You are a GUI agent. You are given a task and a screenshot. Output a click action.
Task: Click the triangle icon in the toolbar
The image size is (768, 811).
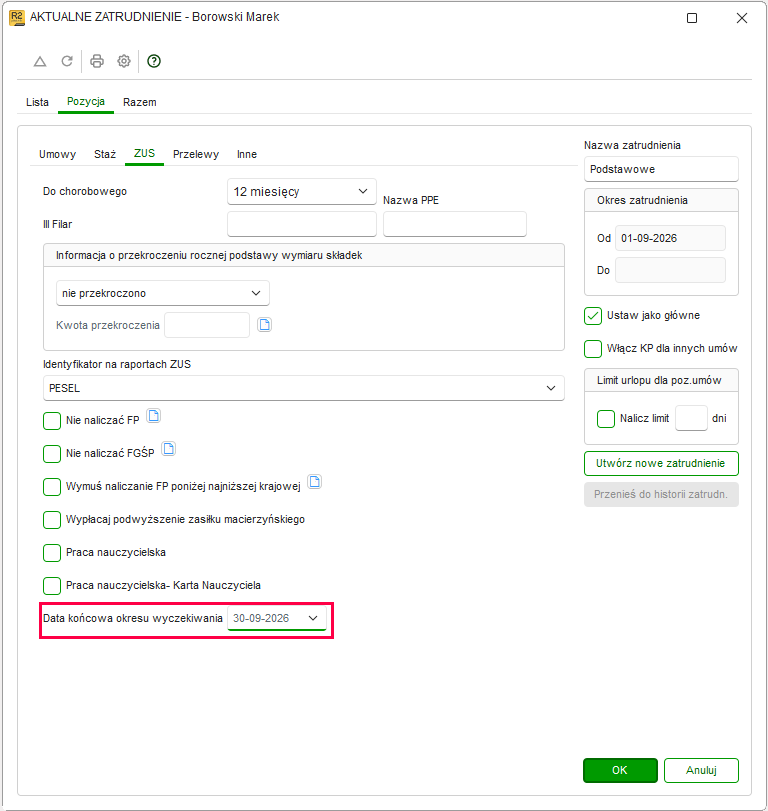tap(40, 62)
